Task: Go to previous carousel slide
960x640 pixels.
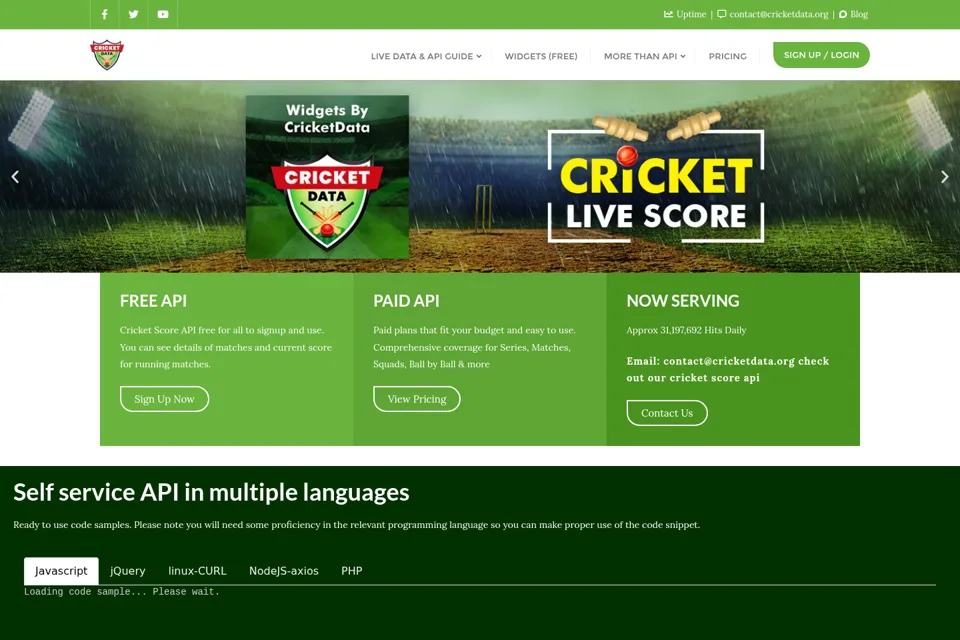Action: 15,177
